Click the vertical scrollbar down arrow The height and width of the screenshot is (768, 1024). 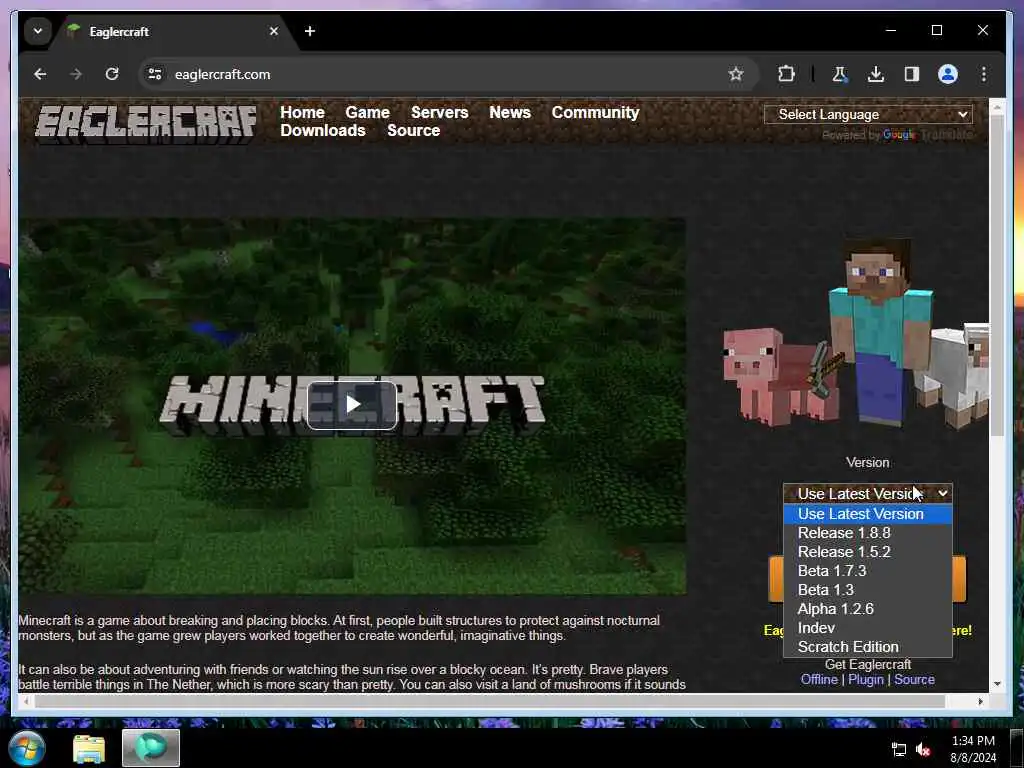pyautogui.click(x=997, y=684)
